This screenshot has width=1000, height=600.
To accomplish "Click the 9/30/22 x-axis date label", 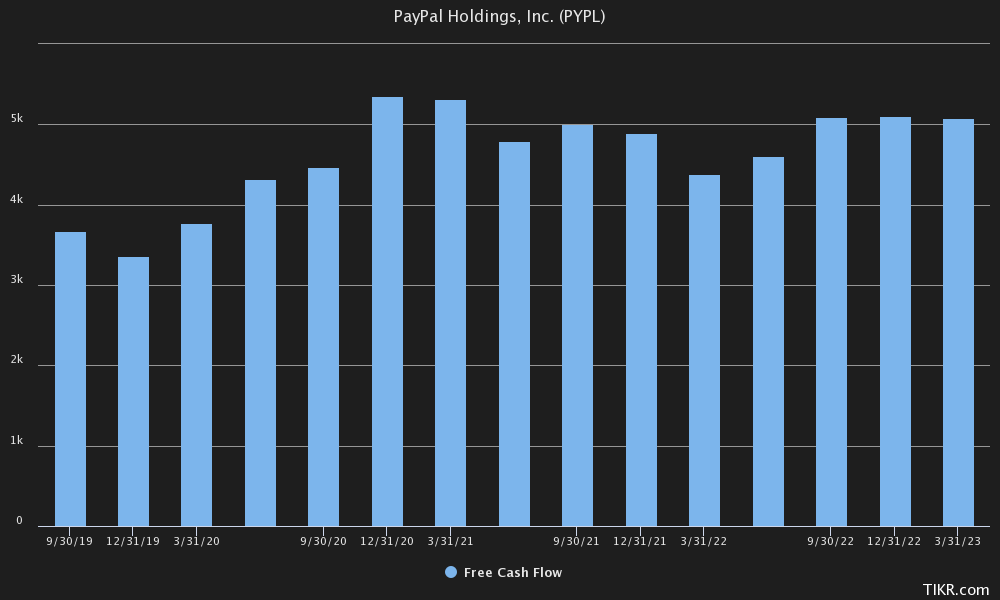I will pyautogui.click(x=830, y=541).
